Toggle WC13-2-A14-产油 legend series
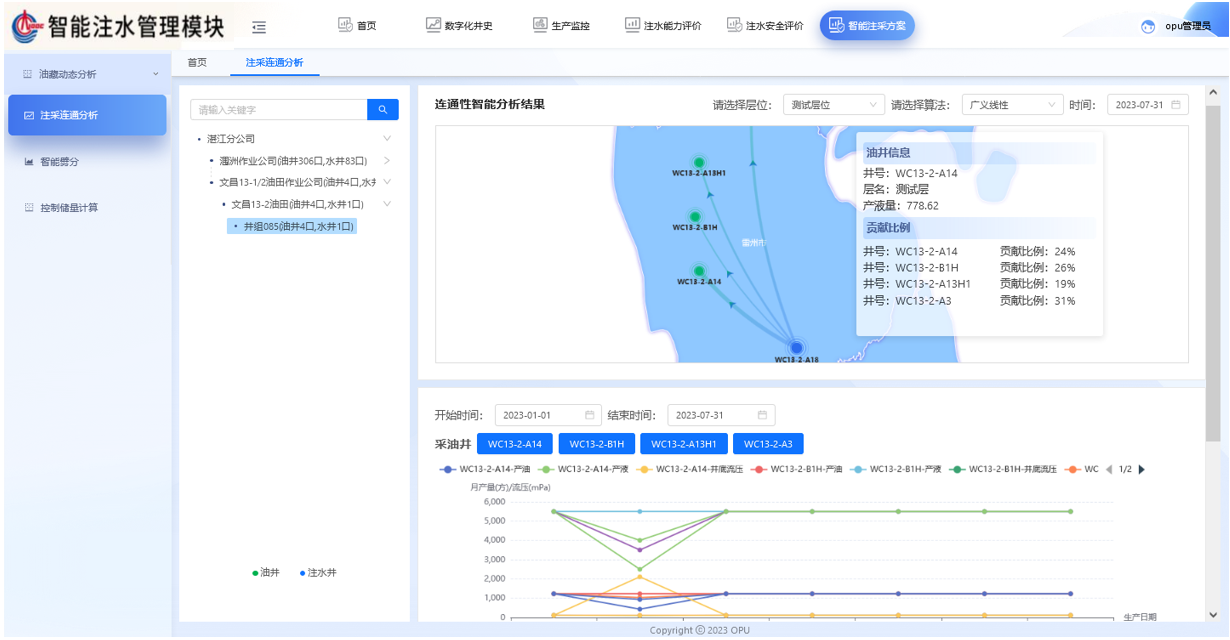 (x=486, y=469)
